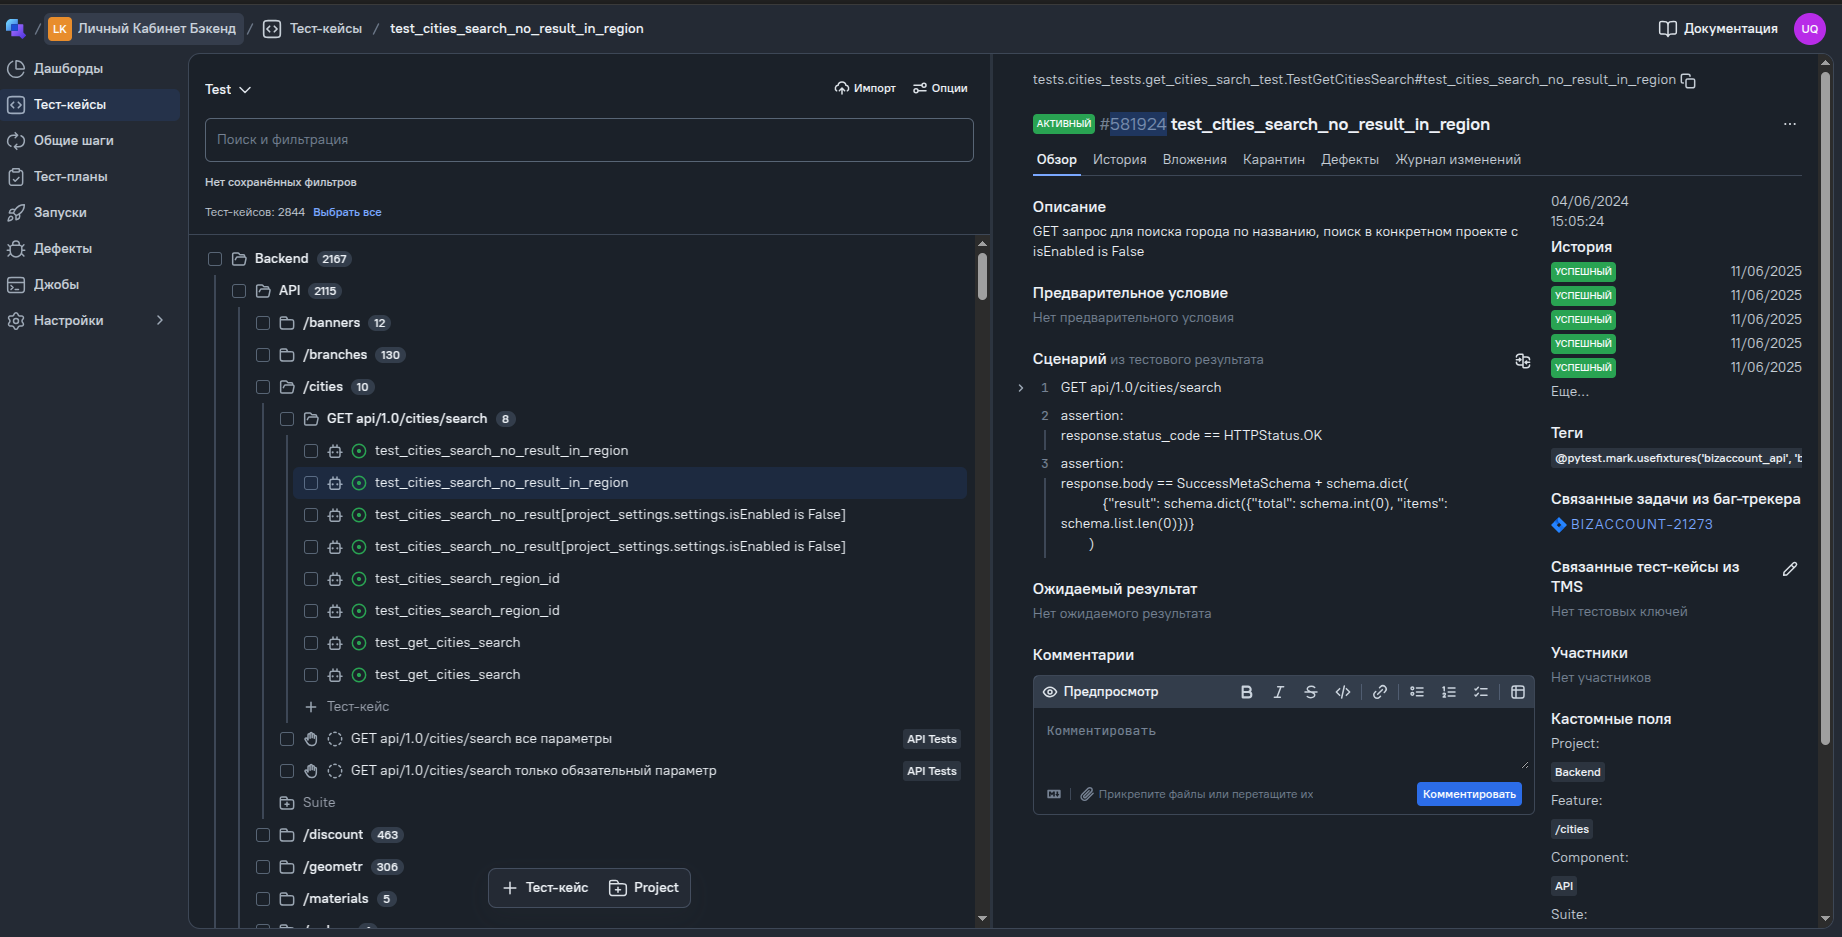Click the scenario steps icon next to Сценарий
The height and width of the screenshot is (937, 1842).
click(1522, 361)
